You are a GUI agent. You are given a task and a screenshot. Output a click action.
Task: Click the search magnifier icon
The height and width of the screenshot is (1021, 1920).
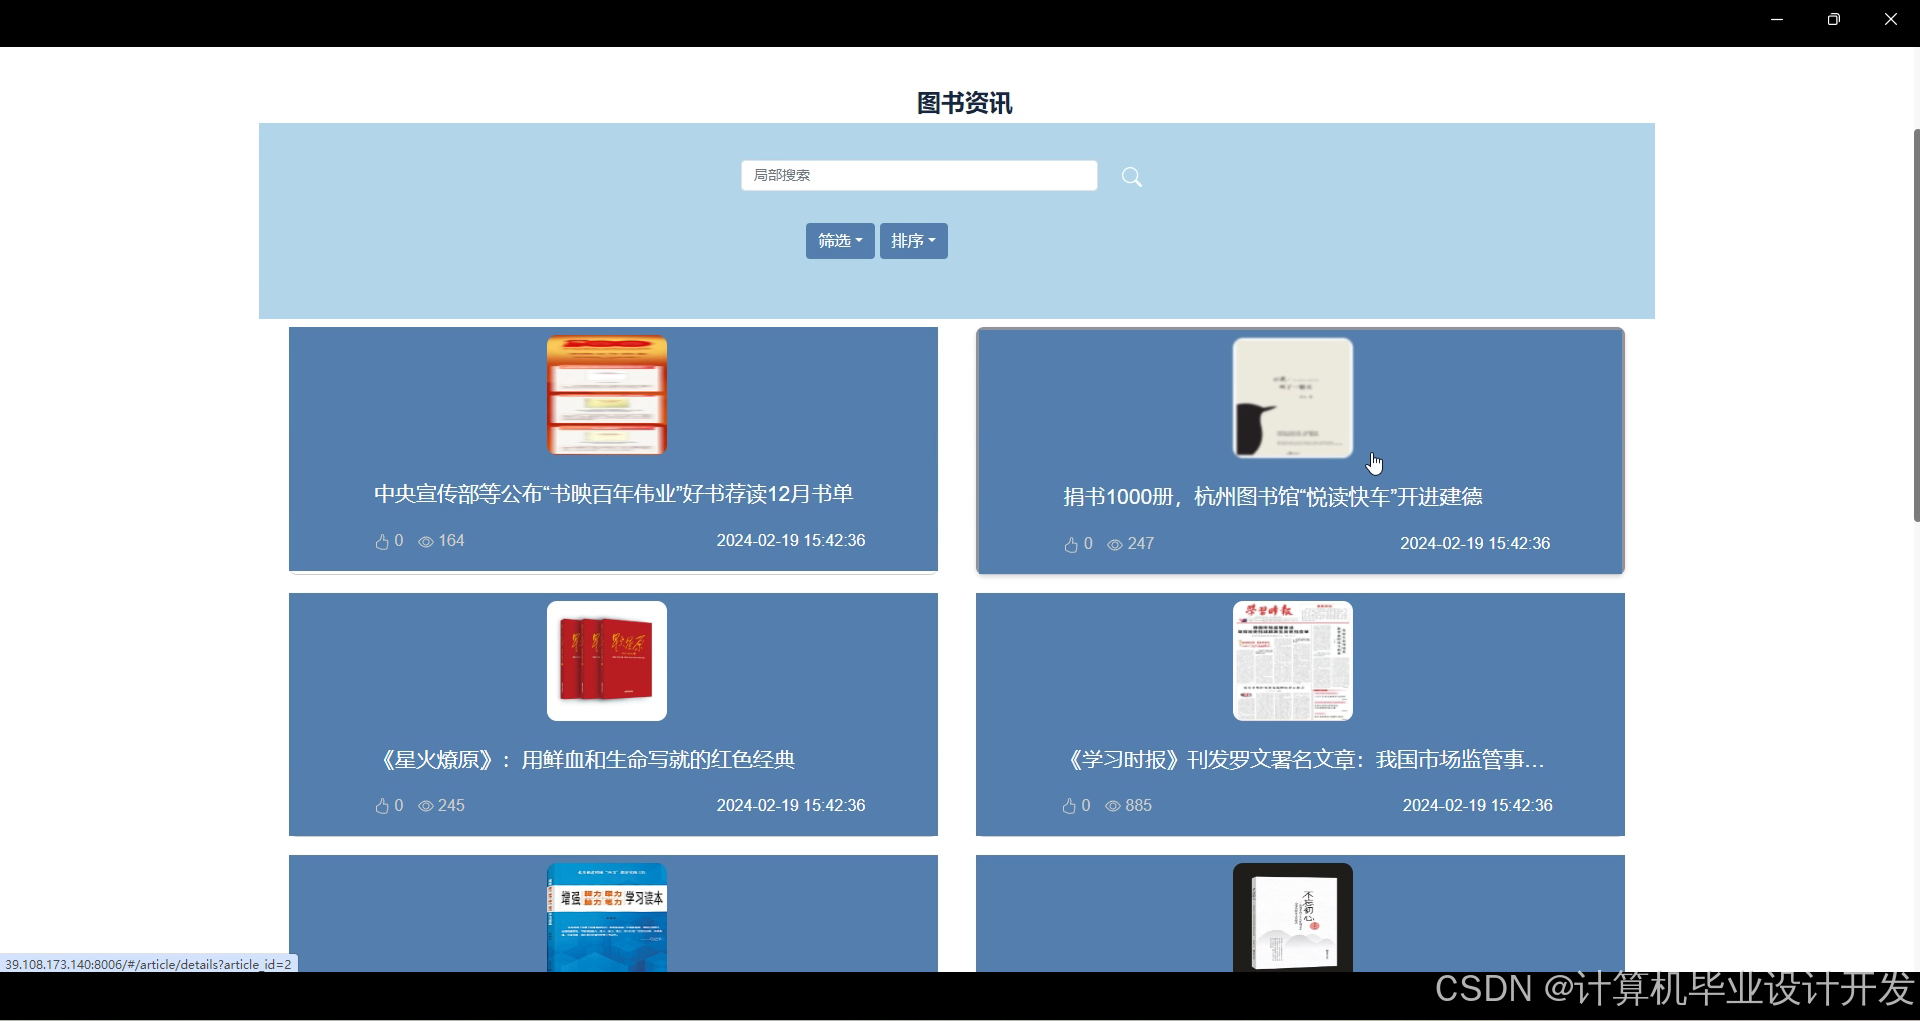click(x=1131, y=177)
